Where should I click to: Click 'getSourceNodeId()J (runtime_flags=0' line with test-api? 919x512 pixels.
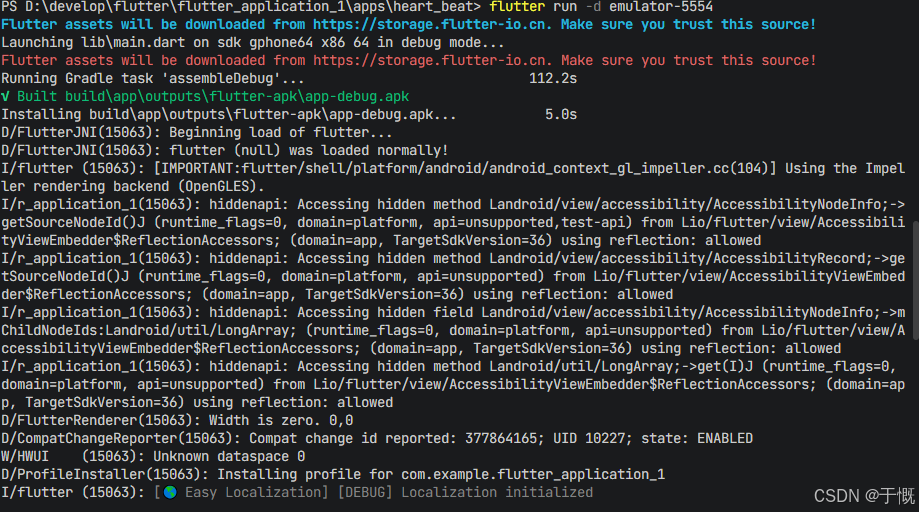point(452,223)
